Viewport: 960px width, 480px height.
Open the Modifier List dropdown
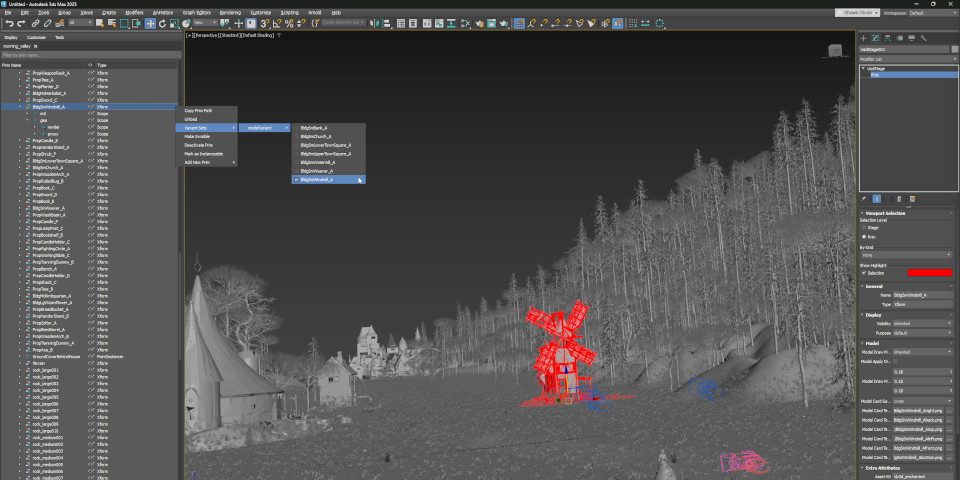pyautogui.click(x=906, y=59)
